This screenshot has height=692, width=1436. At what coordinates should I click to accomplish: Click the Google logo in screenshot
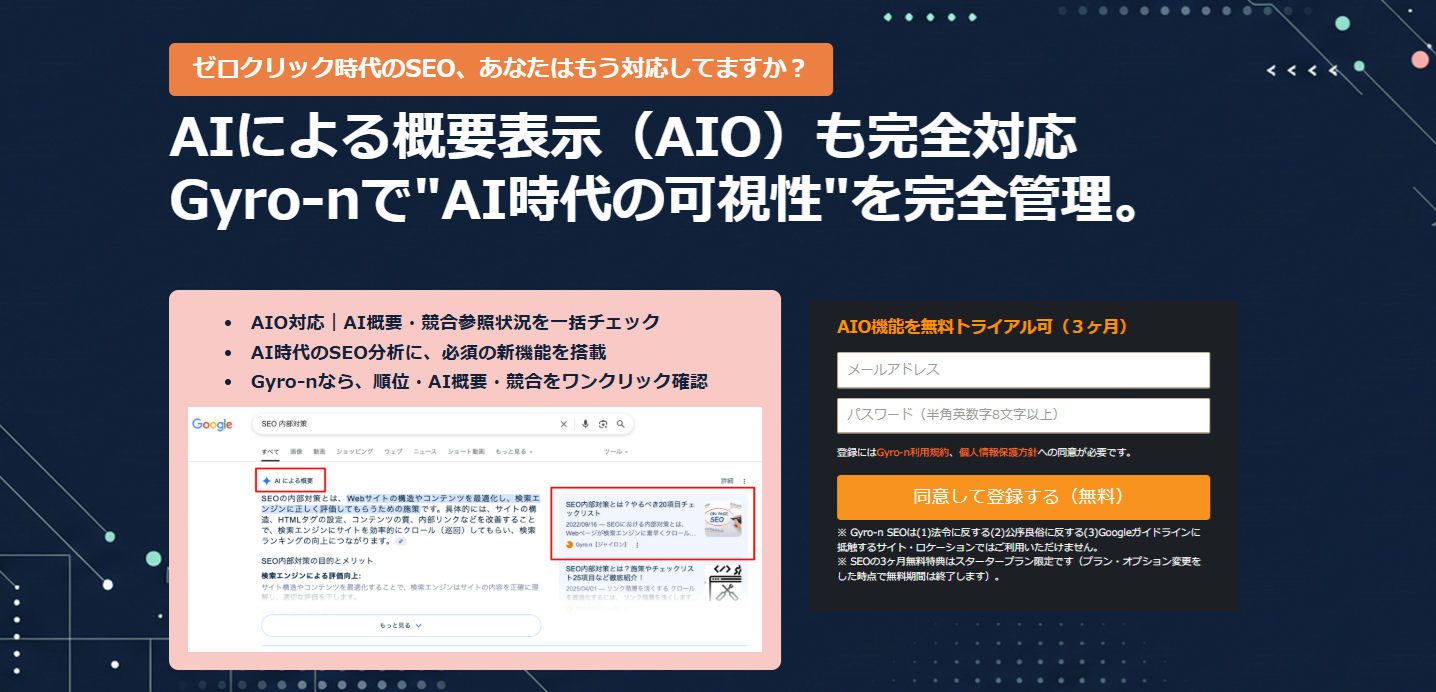click(x=212, y=424)
